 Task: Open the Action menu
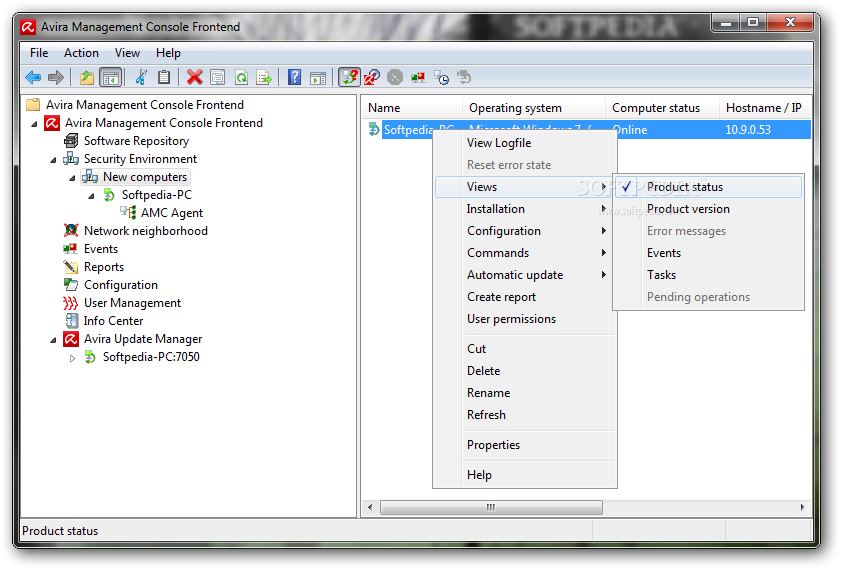tap(81, 53)
